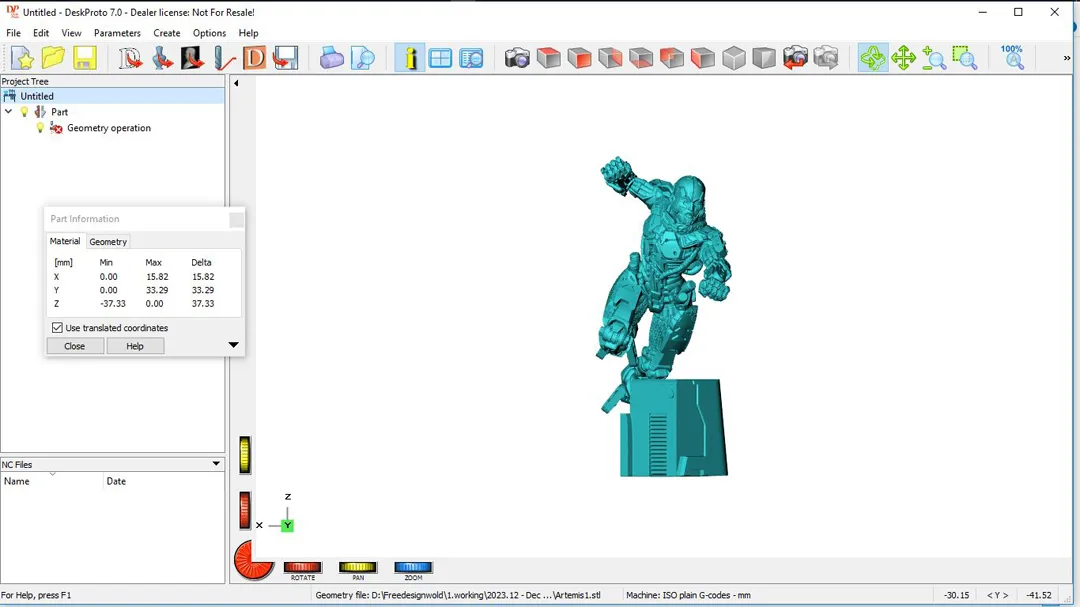Image resolution: width=1080 pixels, height=607 pixels.
Task: Open print preview with the magnifier page icon
Action: click(x=362, y=59)
